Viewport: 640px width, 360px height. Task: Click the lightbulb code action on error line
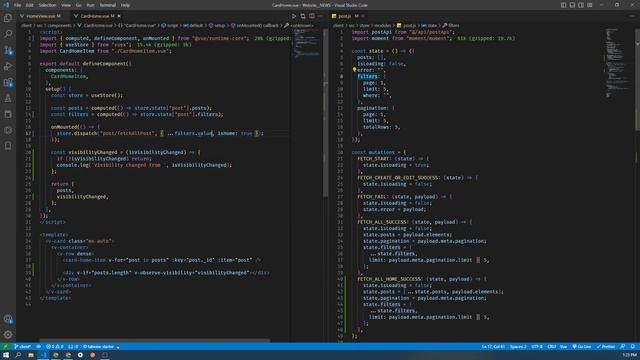pos(354,70)
